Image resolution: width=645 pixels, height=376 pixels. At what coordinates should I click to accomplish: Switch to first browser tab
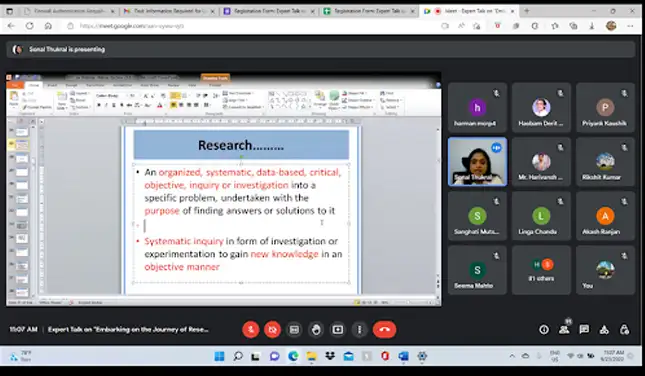69,11
